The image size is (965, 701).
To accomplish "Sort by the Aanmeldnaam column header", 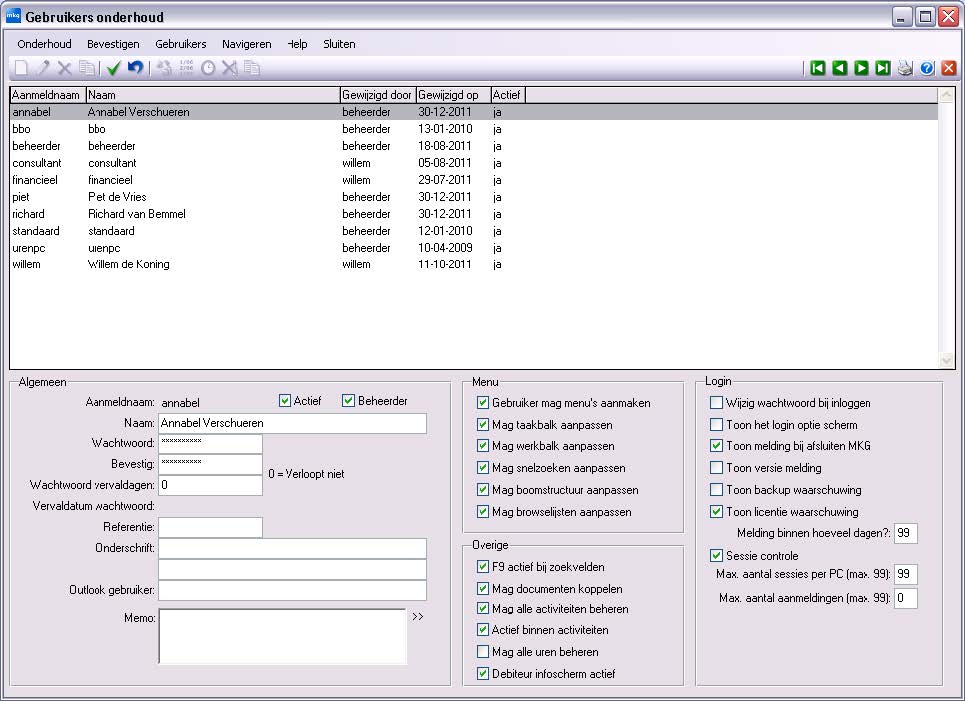I will pyautogui.click(x=47, y=95).
